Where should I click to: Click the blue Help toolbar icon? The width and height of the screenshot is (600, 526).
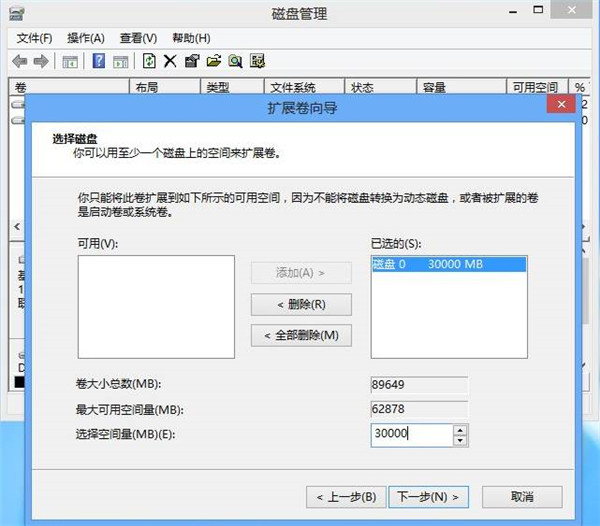99,61
